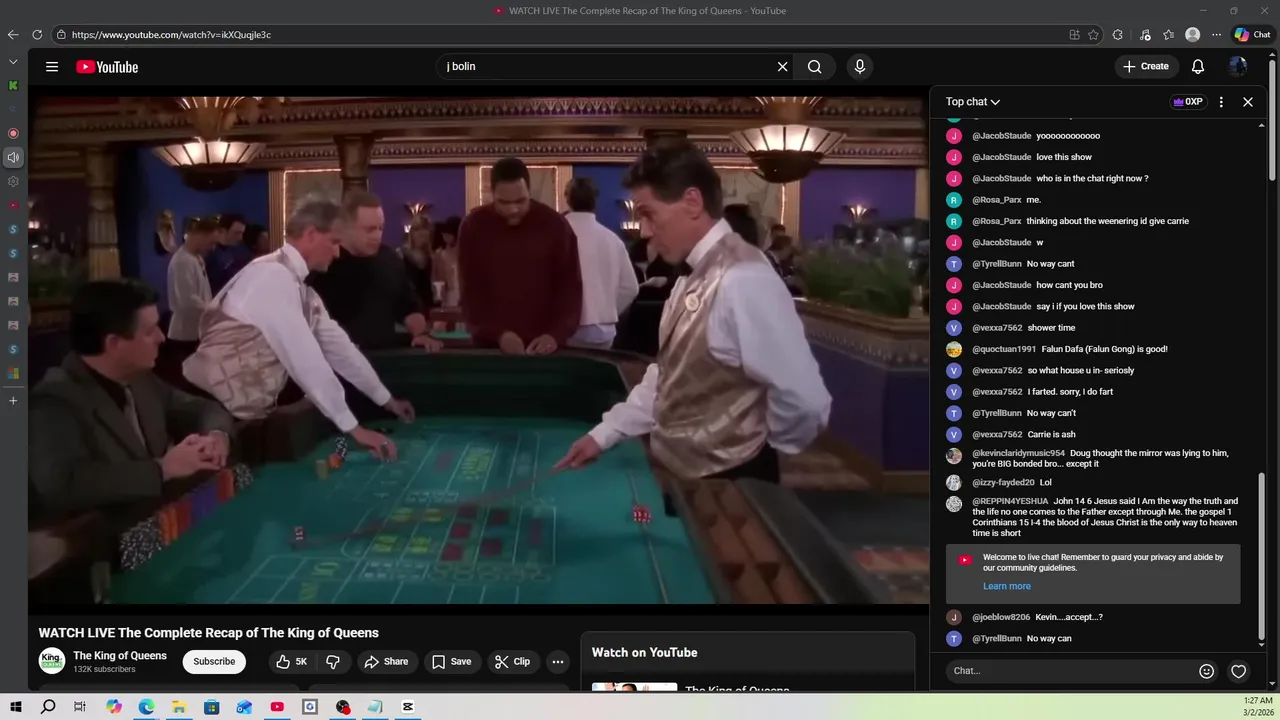Open Windows Start menu

click(x=16, y=707)
